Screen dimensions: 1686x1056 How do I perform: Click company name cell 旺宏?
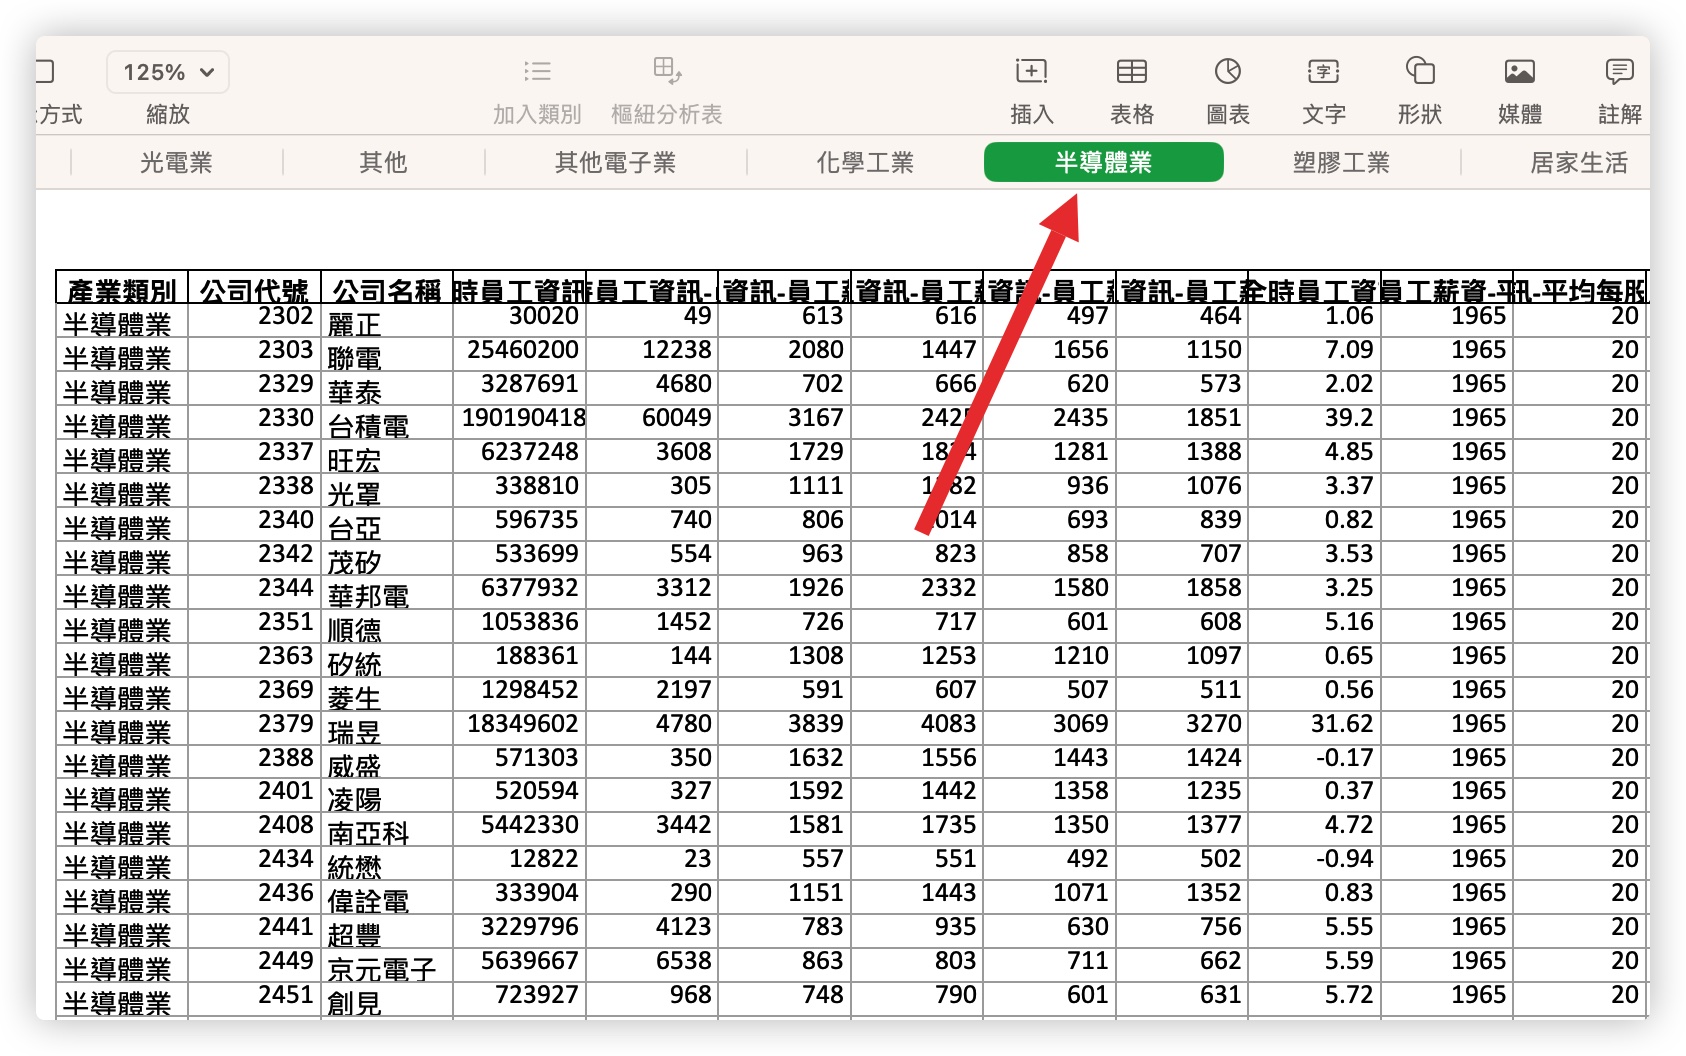pos(386,457)
